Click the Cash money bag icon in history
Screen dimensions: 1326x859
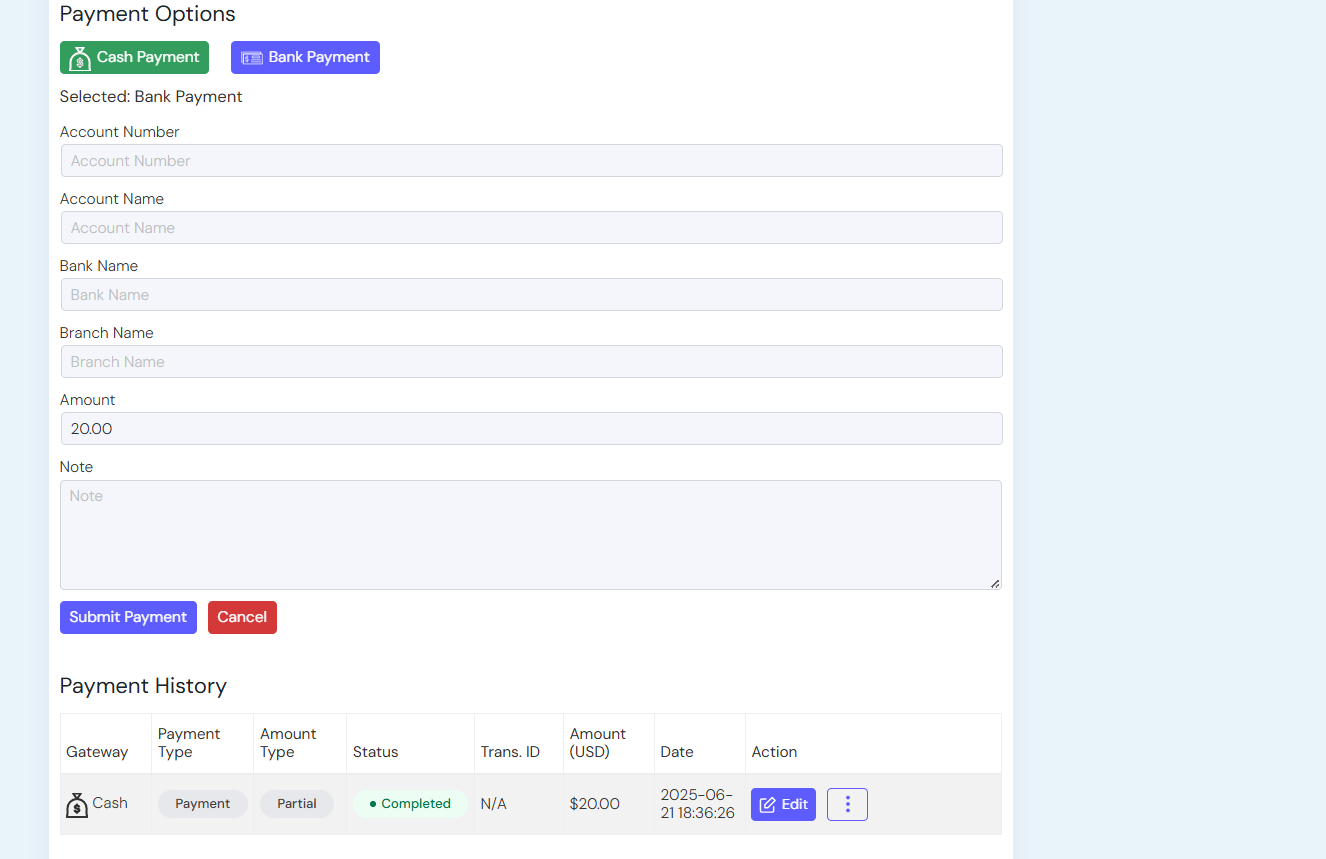tap(77, 805)
